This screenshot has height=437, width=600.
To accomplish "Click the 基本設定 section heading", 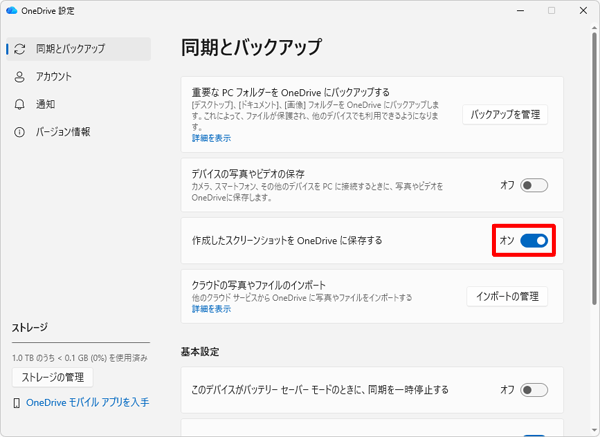I will coord(200,352).
